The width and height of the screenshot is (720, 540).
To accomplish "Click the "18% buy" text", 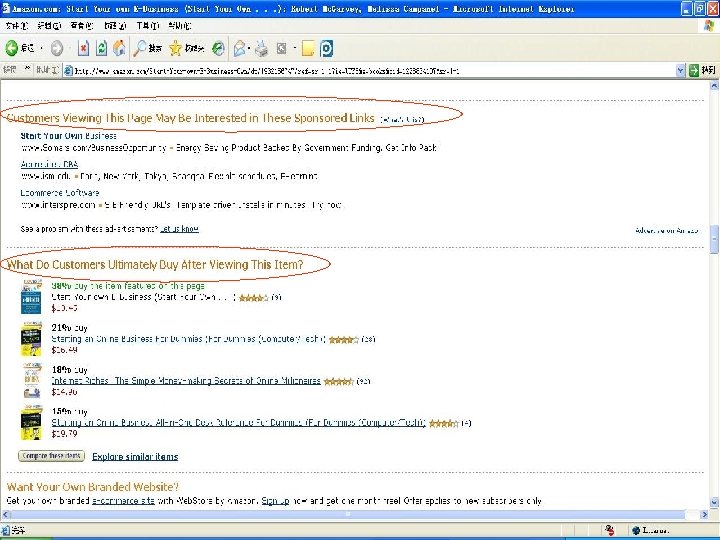I will click(x=69, y=369).
